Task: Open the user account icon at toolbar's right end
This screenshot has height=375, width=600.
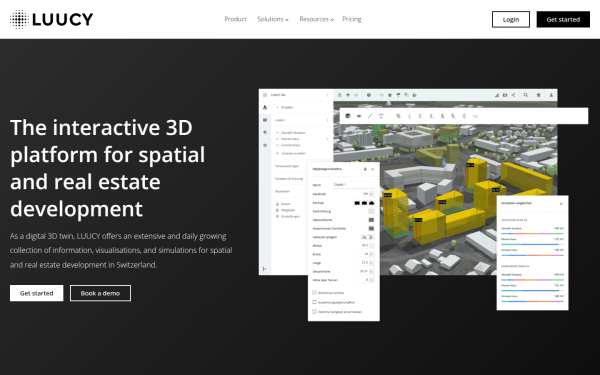Action: [x=551, y=95]
